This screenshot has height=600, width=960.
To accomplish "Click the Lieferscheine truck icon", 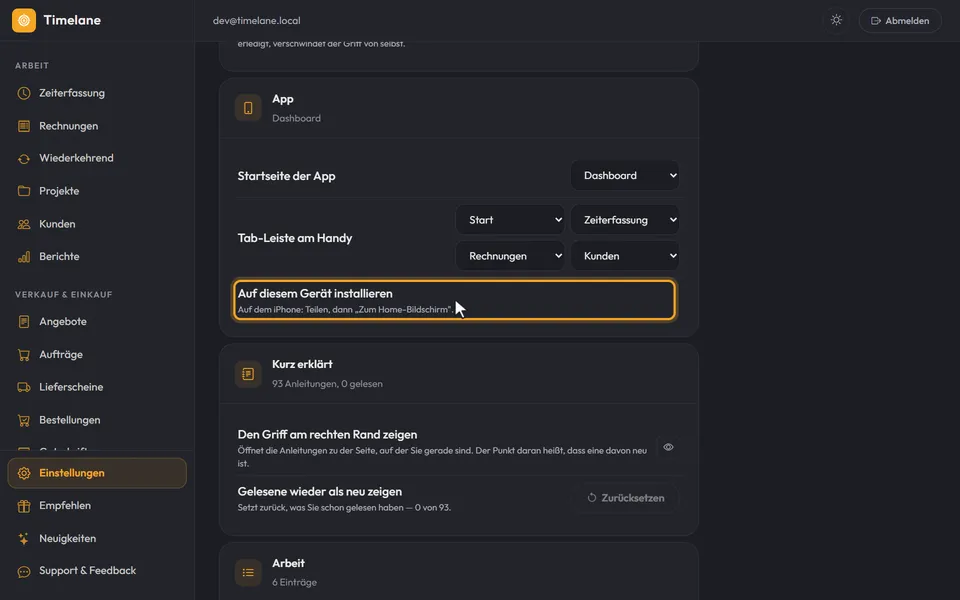I will (x=24, y=387).
